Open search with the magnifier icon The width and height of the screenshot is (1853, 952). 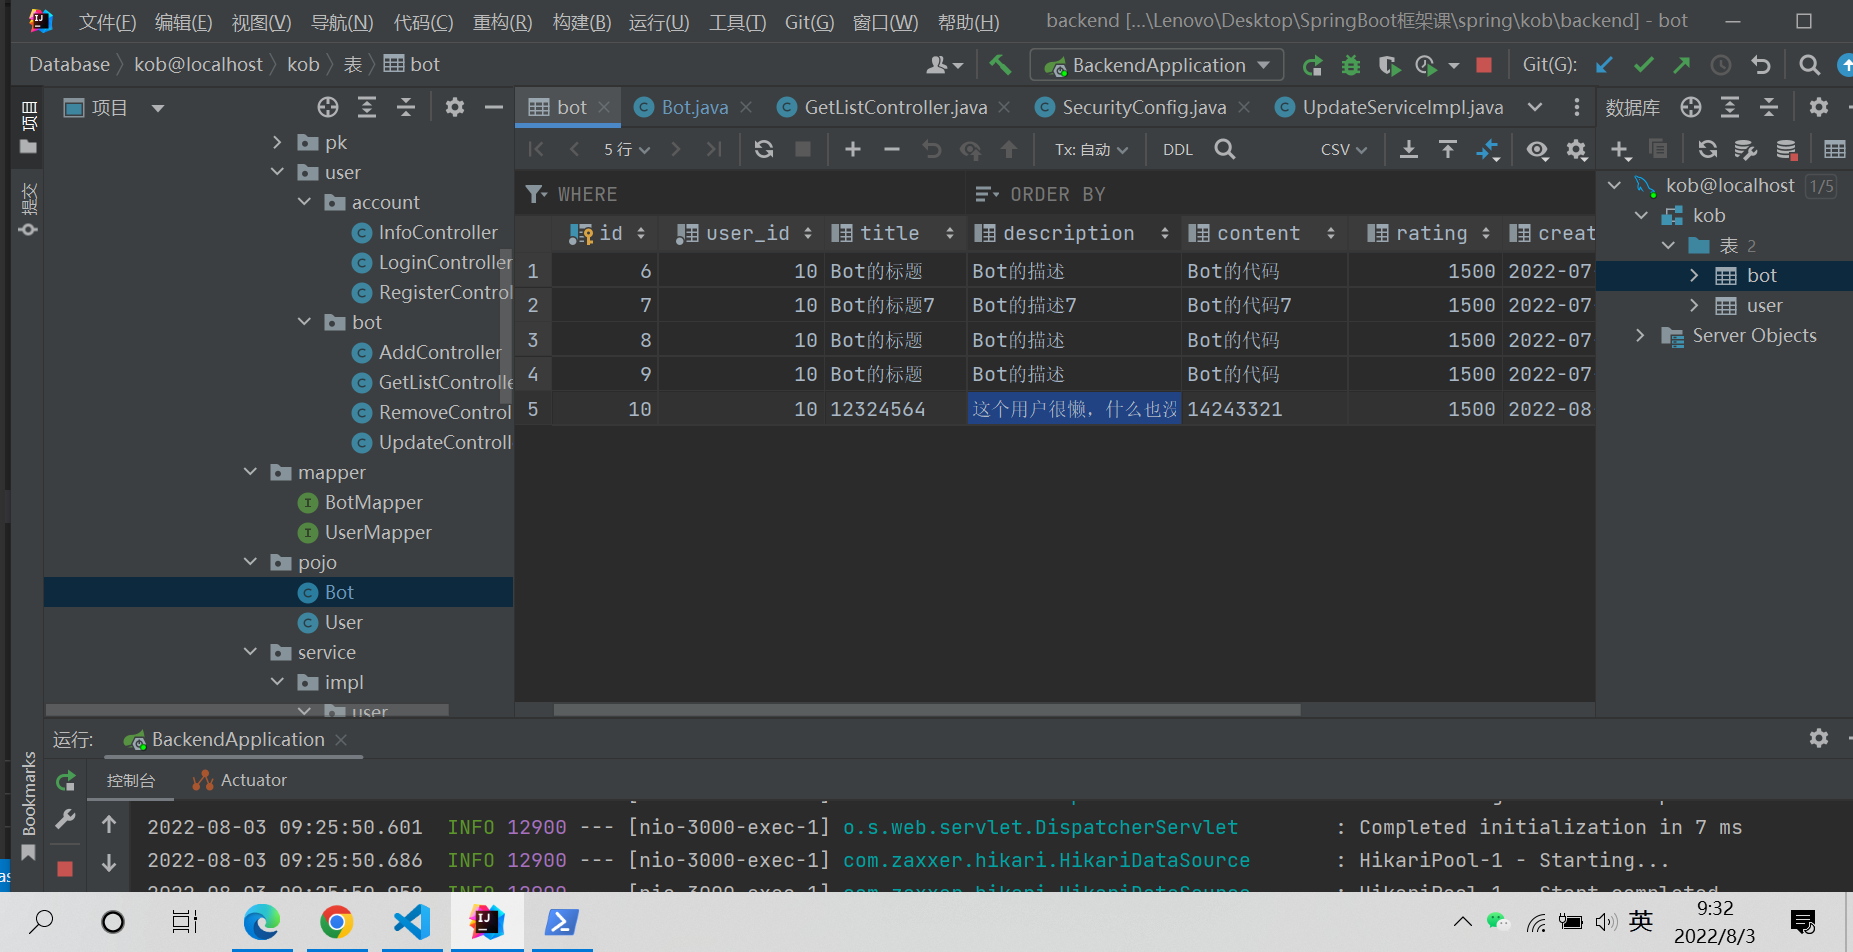(1225, 148)
